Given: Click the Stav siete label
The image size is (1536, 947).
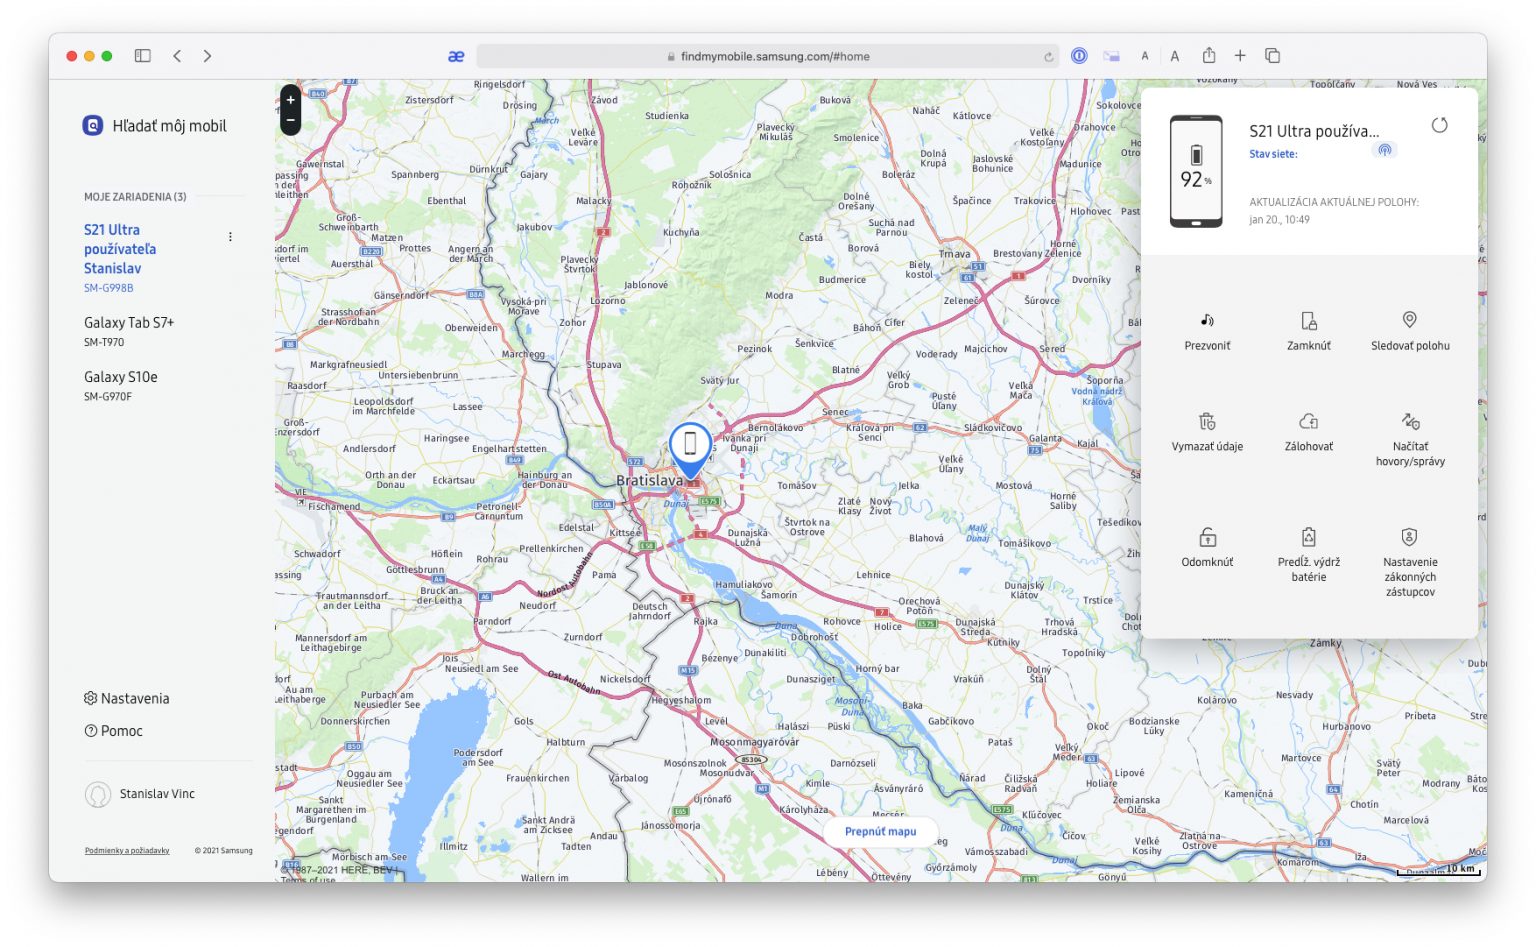Looking at the screenshot, I should [x=1273, y=154].
